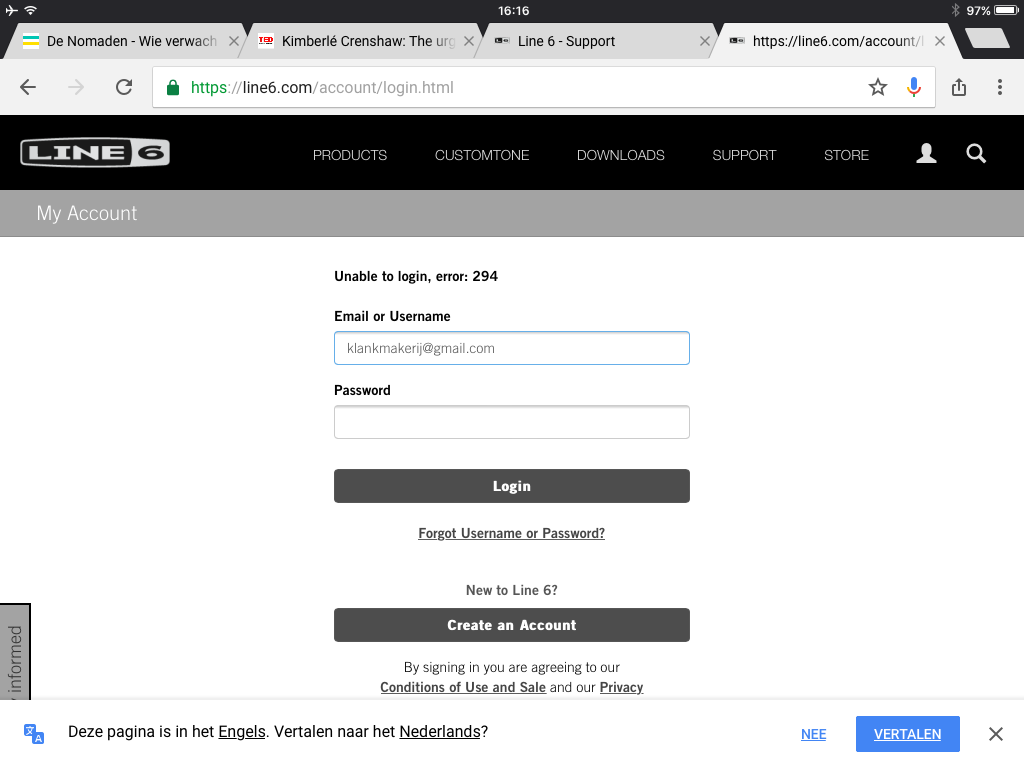Tap the voice search microphone
The height and width of the screenshot is (768, 1024).
click(x=913, y=88)
